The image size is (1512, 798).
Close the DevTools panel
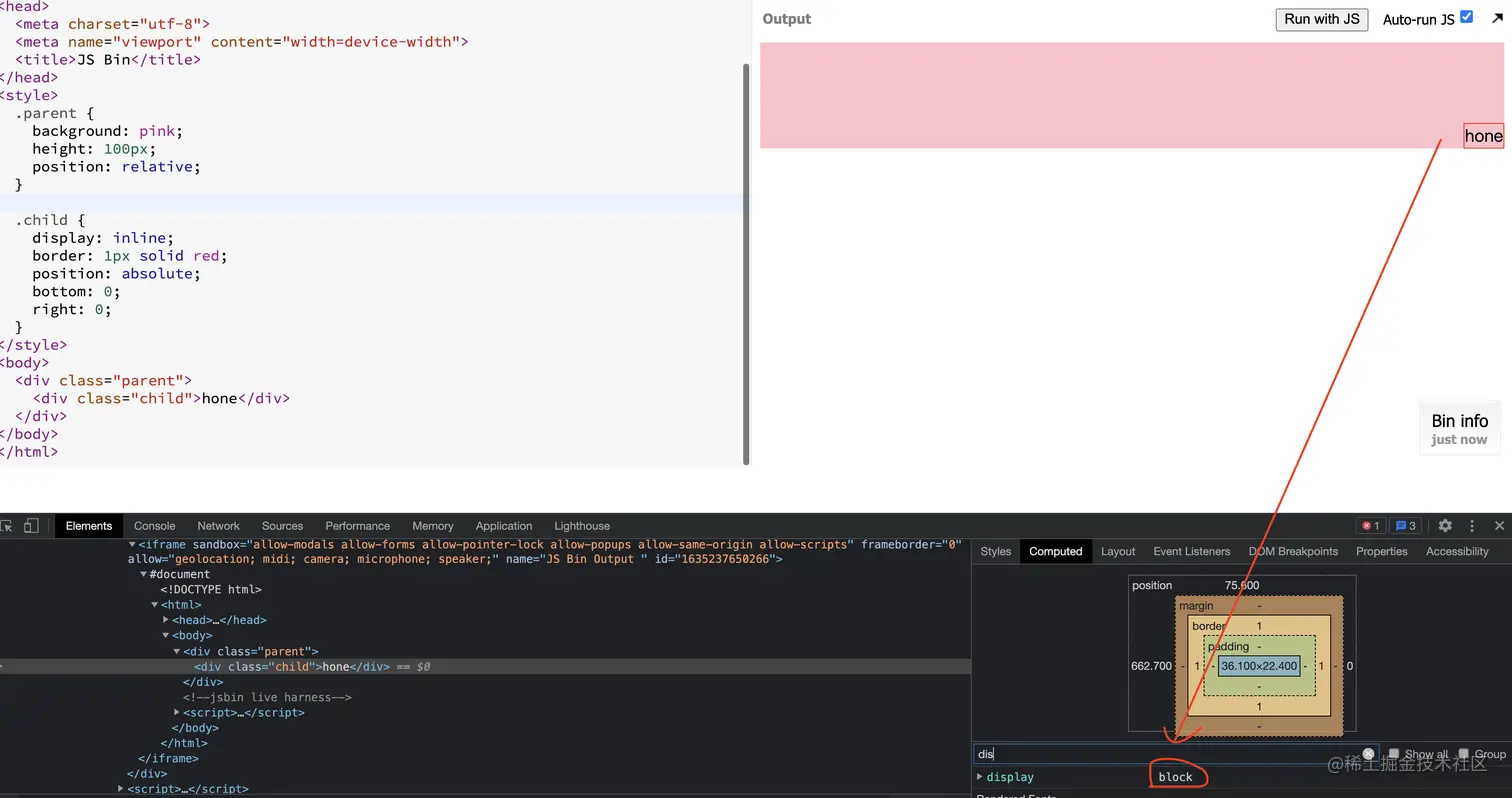click(1499, 526)
